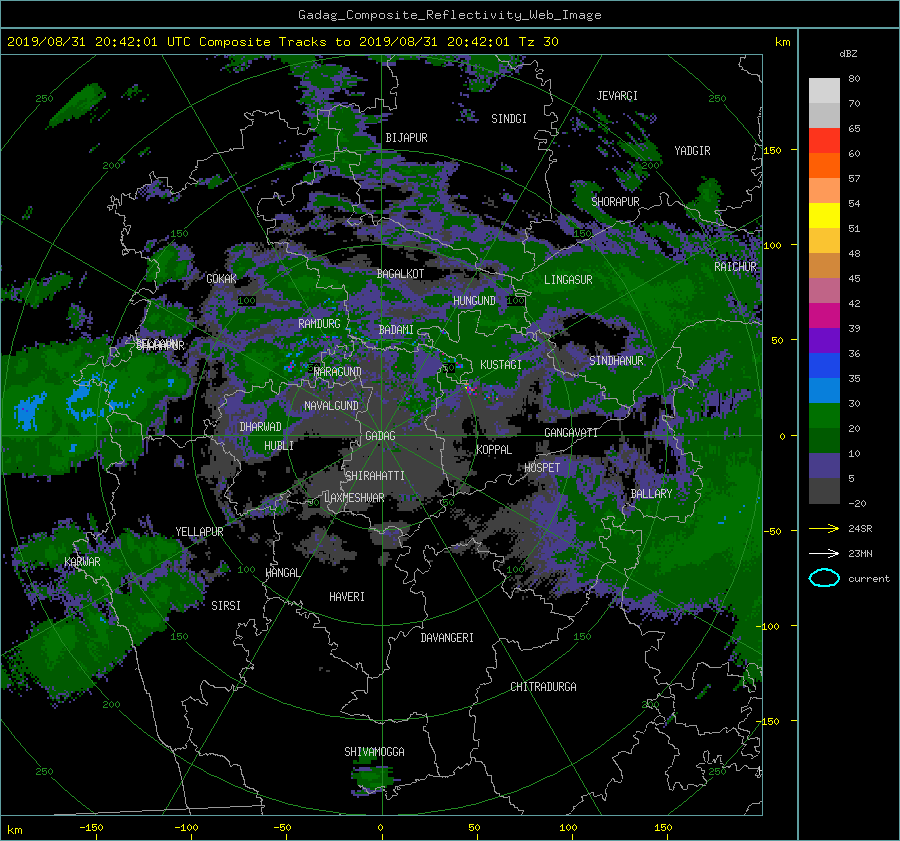Click the cyan 'current' ellipse legend symbol
The image size is (900, 841).
824,578
